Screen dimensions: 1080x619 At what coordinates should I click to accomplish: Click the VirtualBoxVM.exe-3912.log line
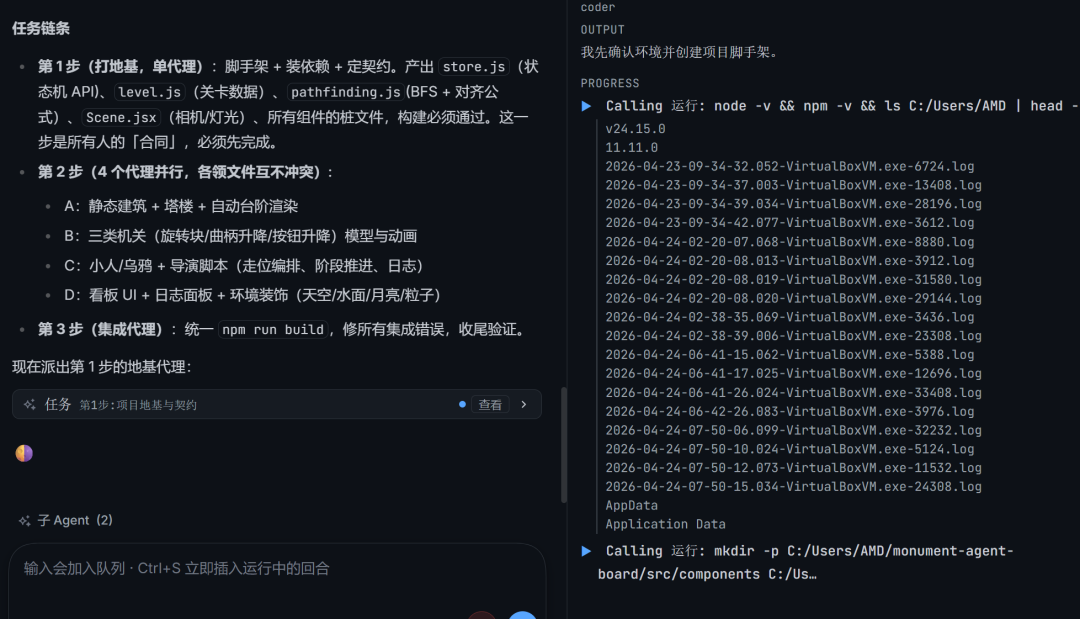(789, 261)
